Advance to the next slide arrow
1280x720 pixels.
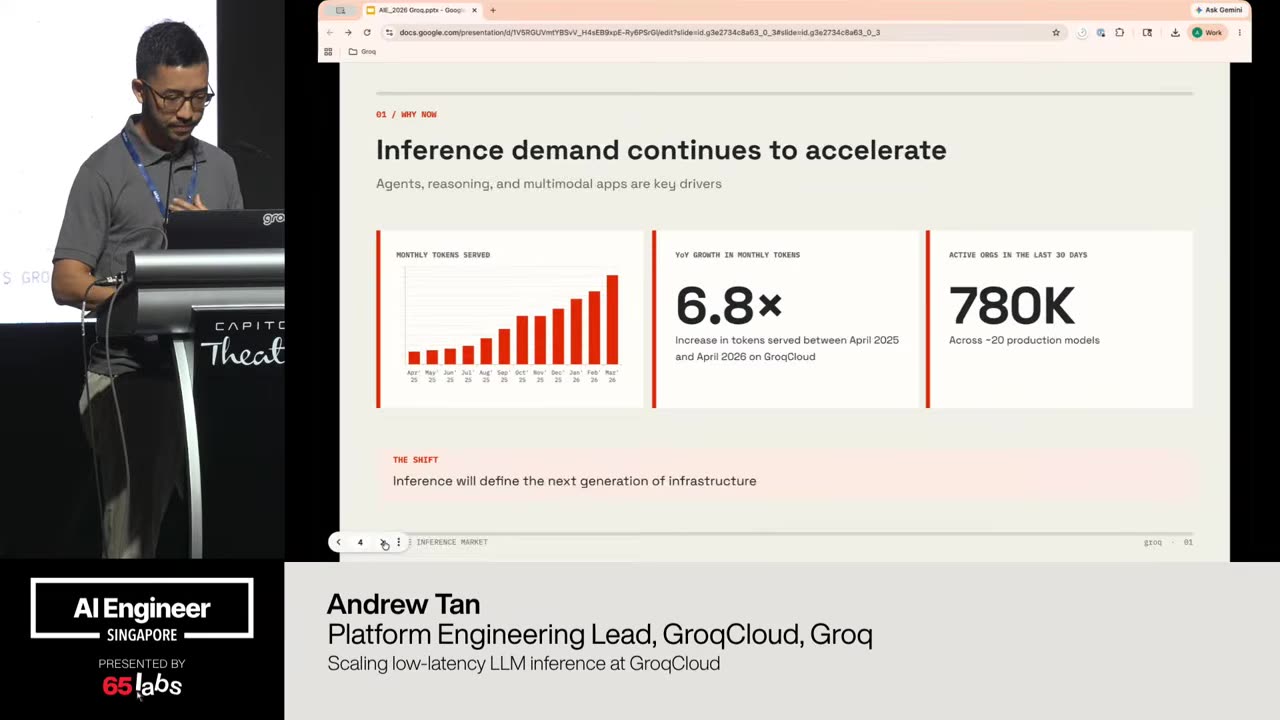383,542
